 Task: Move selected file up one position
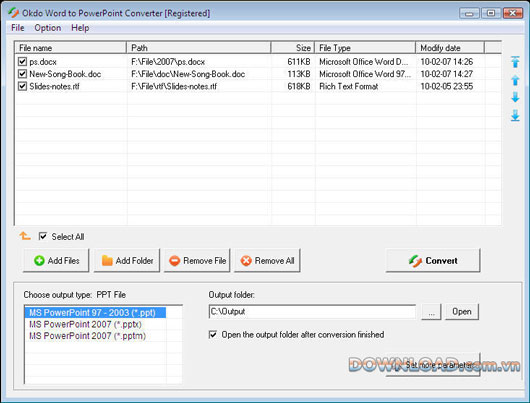515,80
